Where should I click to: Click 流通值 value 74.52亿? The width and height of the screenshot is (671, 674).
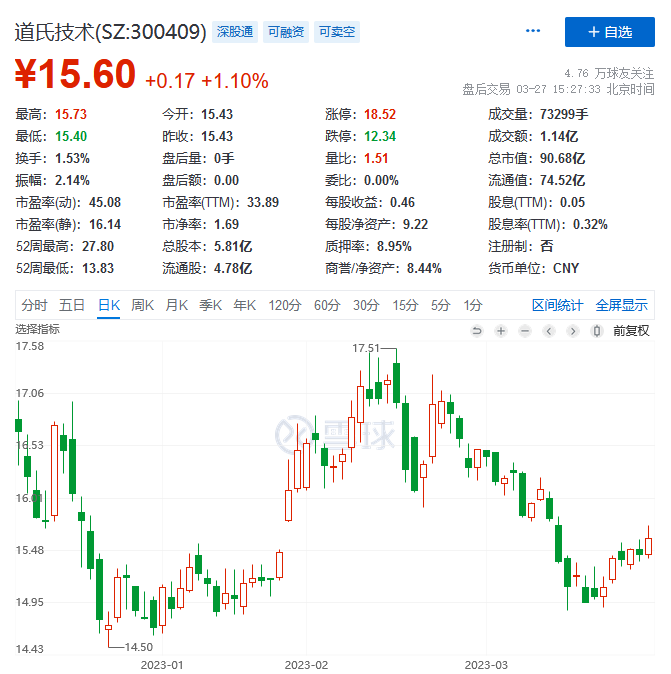(x=563, y=180)
